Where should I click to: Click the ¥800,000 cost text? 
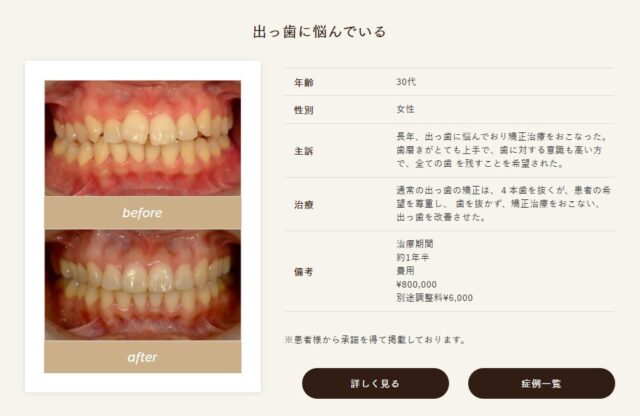[416, 284]
